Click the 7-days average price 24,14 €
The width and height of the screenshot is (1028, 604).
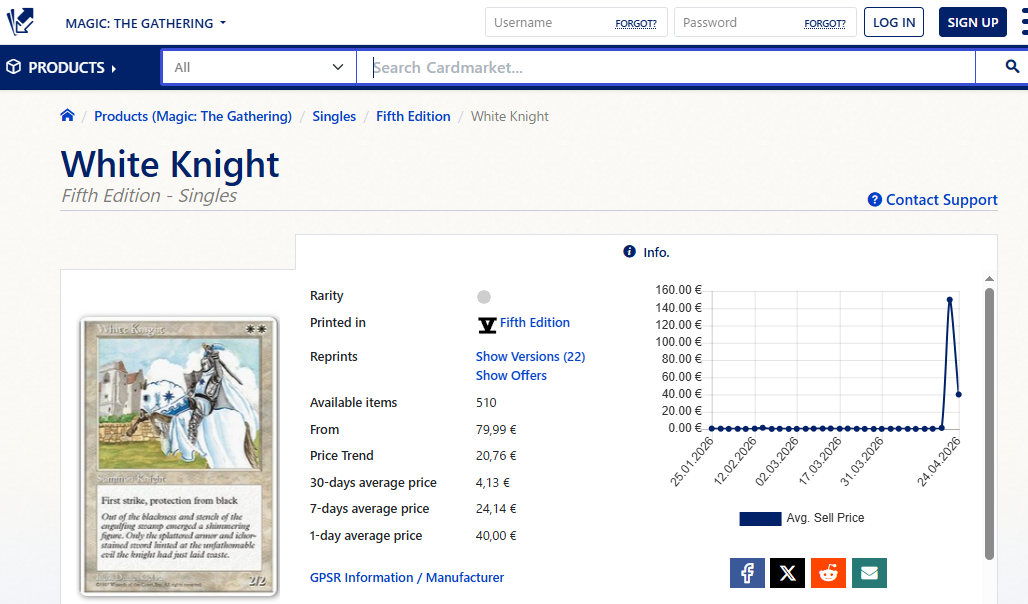[x=496, y=509]
